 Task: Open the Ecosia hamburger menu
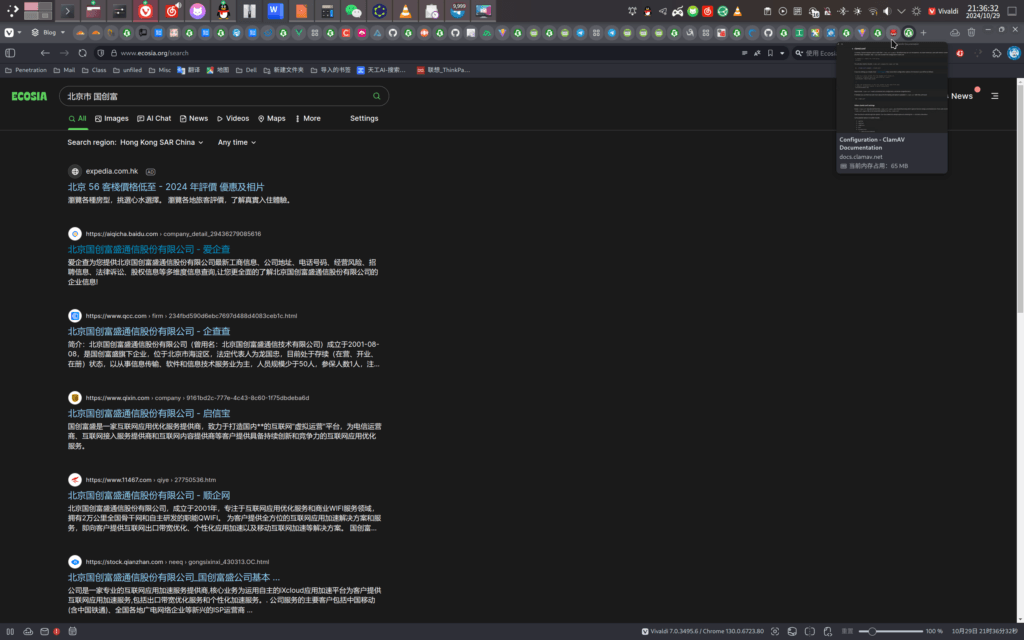click(x=995, y=96)
